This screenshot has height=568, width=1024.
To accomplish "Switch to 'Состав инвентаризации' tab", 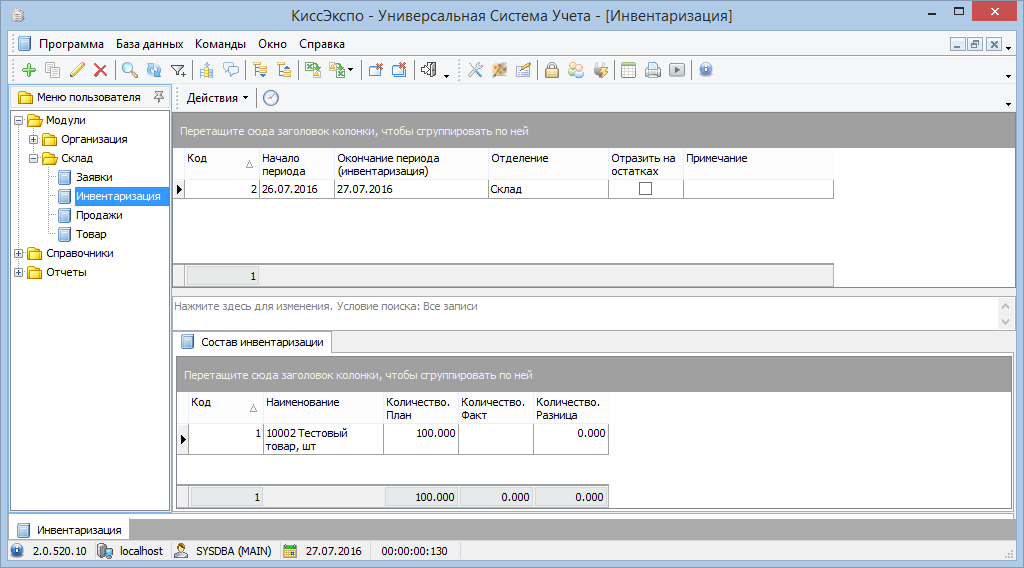I will point(261,342).
